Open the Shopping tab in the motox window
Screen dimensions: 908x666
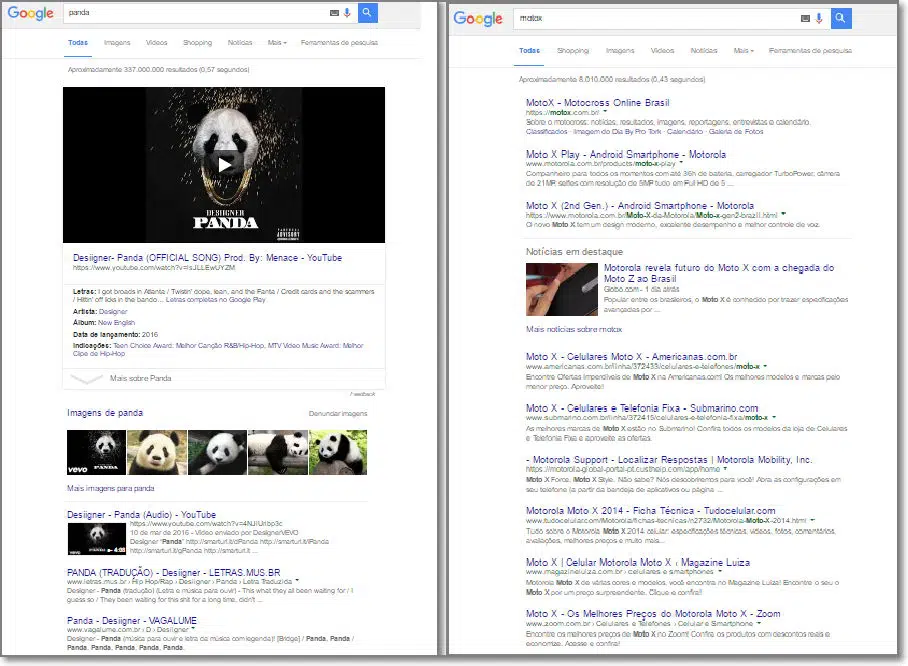point(573,50)
